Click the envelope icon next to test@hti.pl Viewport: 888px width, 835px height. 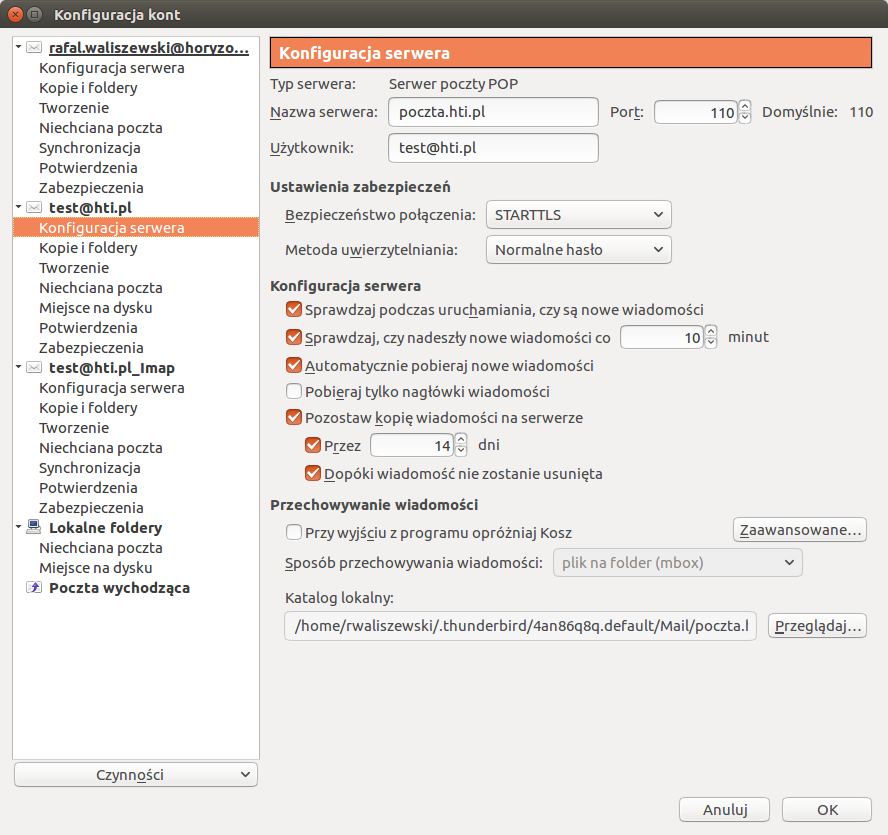pos(34,208)
